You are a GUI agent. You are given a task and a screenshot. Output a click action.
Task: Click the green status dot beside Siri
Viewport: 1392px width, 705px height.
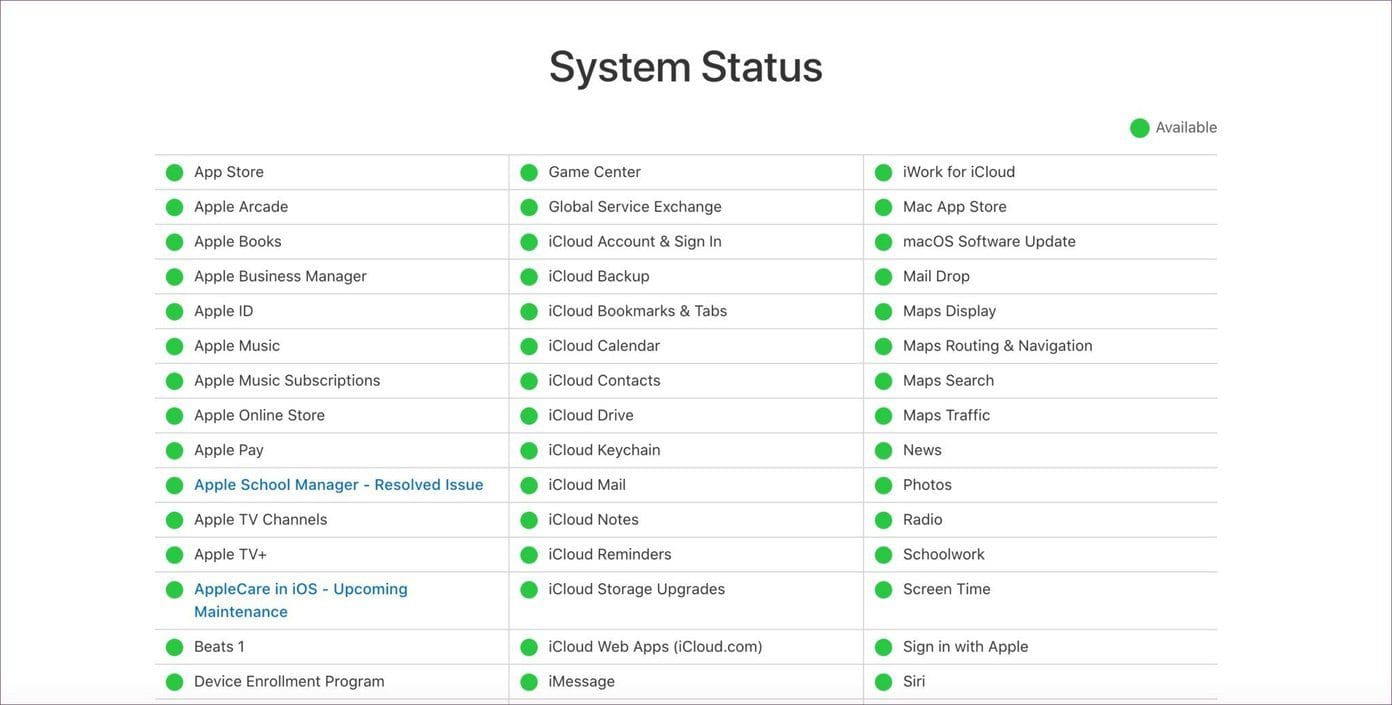[x=883, y=682]
